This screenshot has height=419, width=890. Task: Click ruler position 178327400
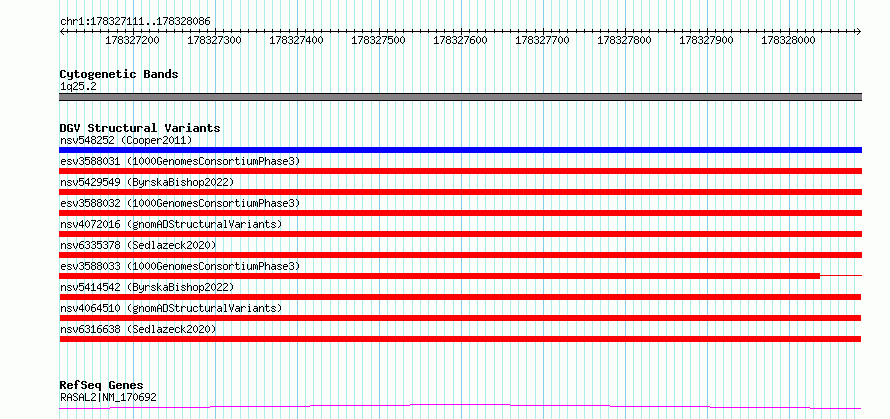point(297,40)
